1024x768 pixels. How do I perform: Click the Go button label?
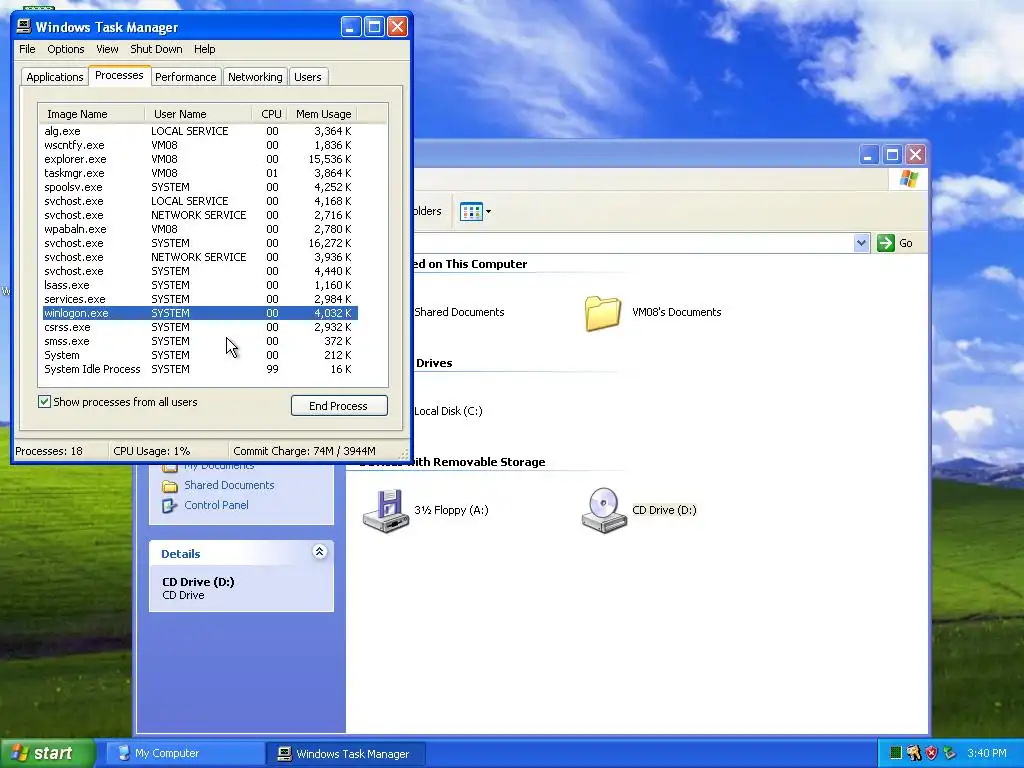click(906, 243)
